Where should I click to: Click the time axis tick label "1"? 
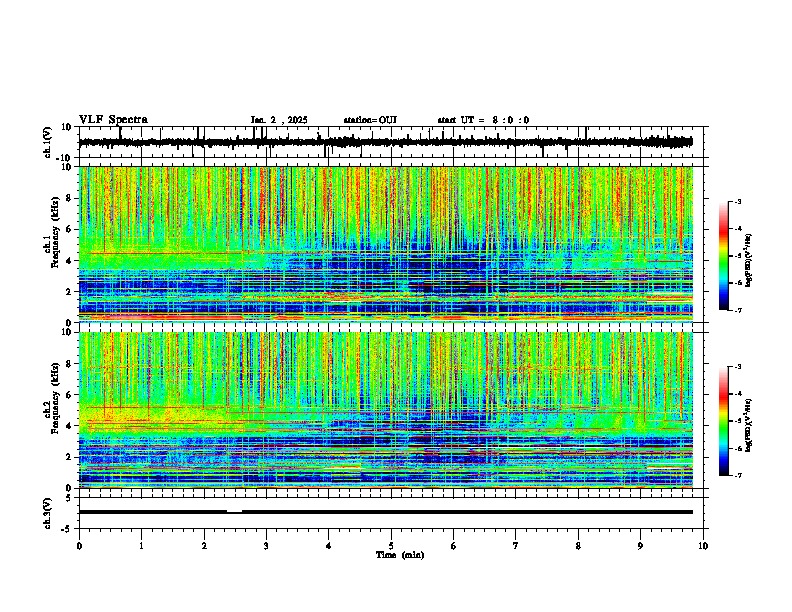pyautogui.click(x=141, y=546)
